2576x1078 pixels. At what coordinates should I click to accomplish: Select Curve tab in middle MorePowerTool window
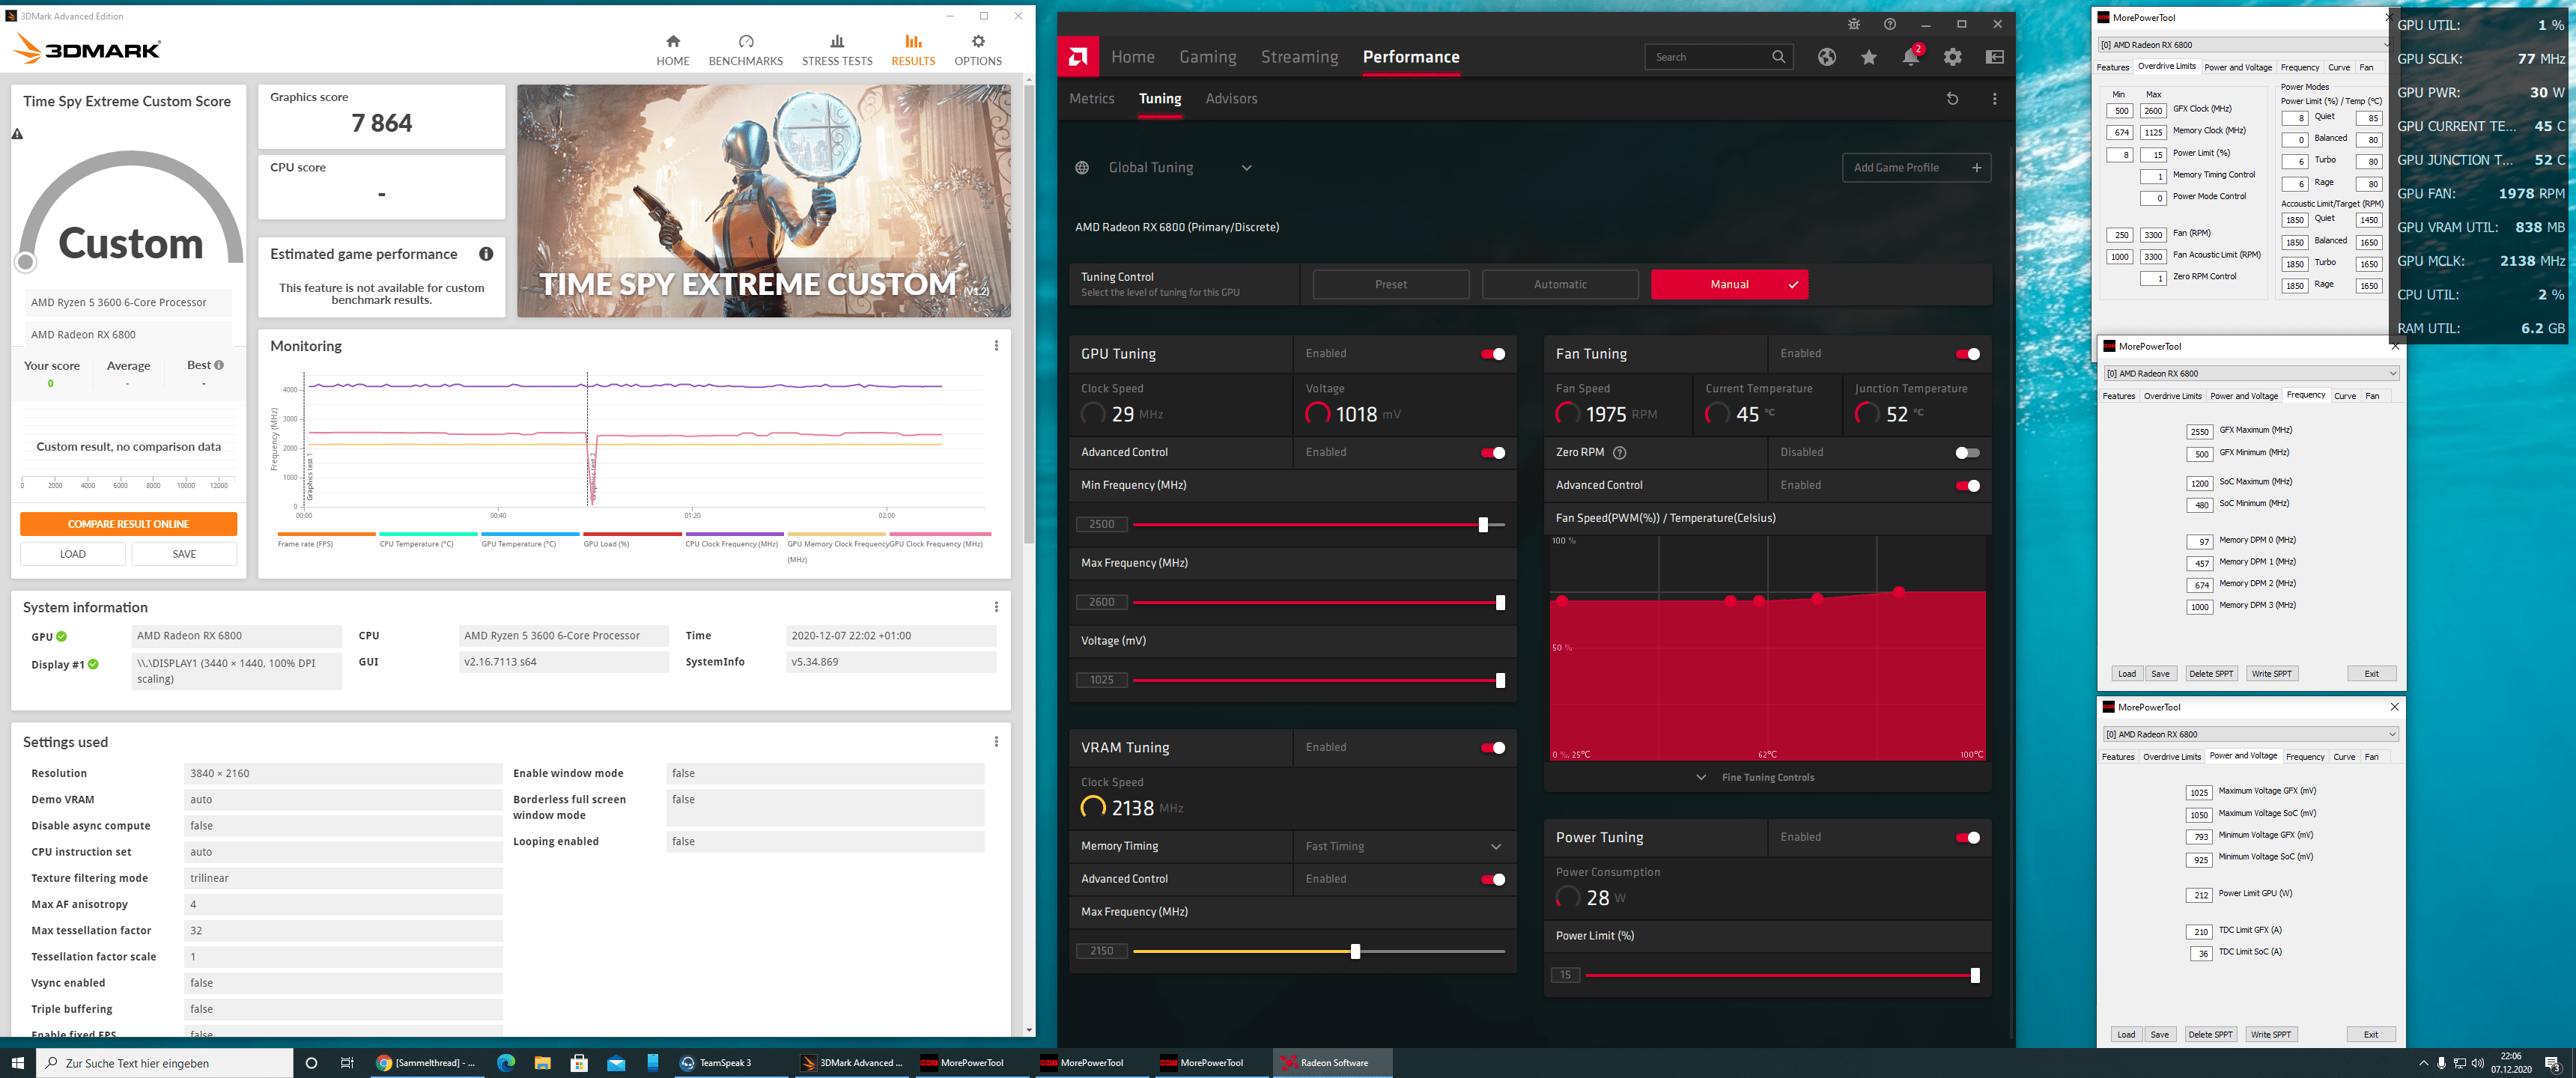pyautogui.click(x=2345, y=397)
